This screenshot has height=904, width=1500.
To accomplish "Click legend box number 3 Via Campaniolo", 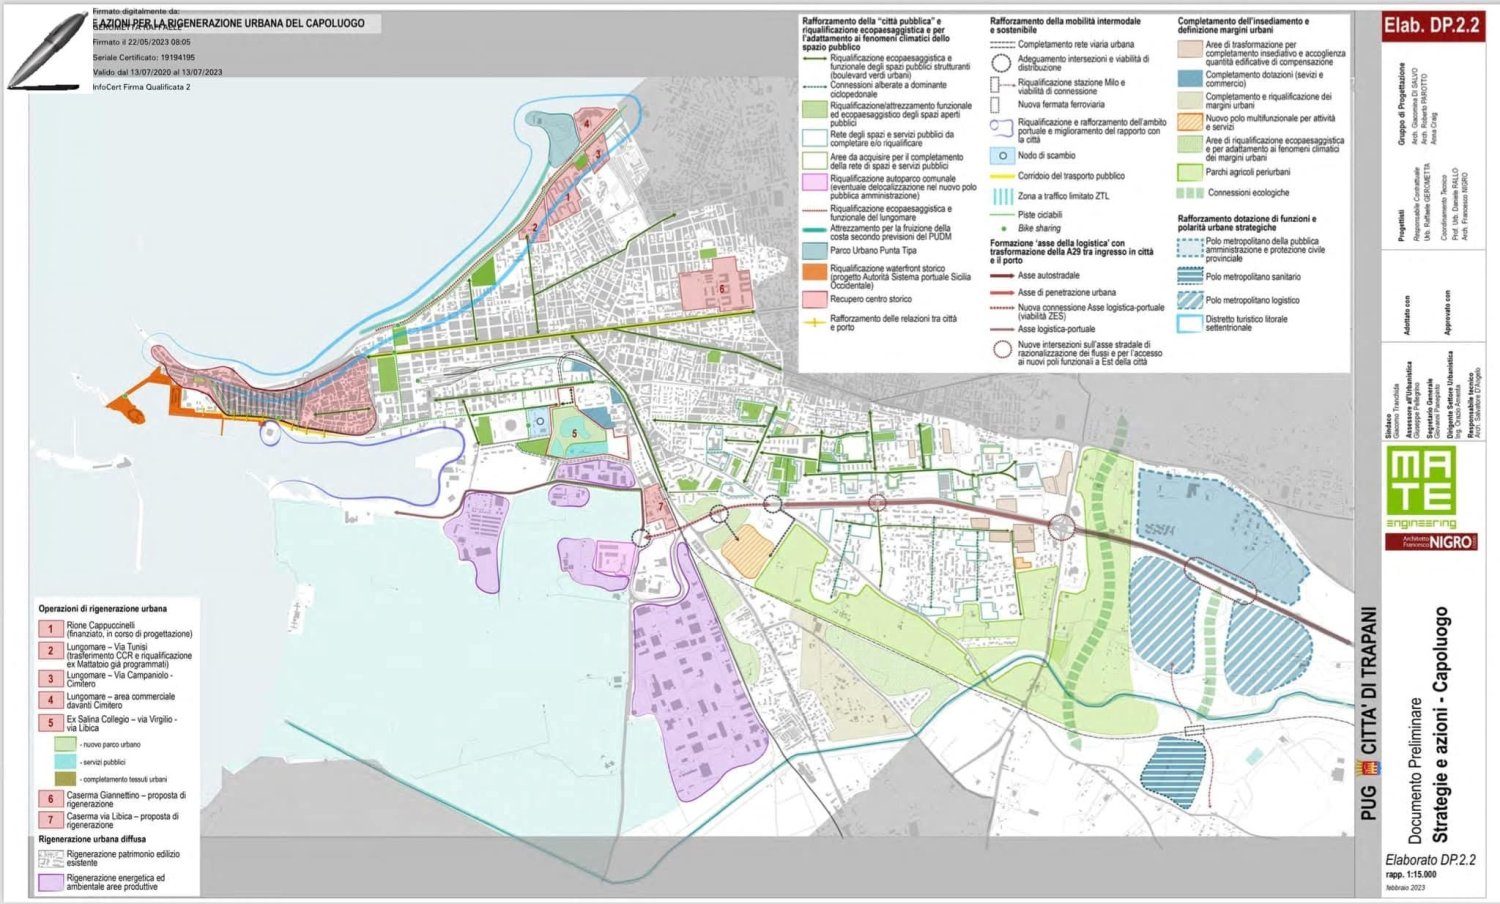I will tap(51, 677).
